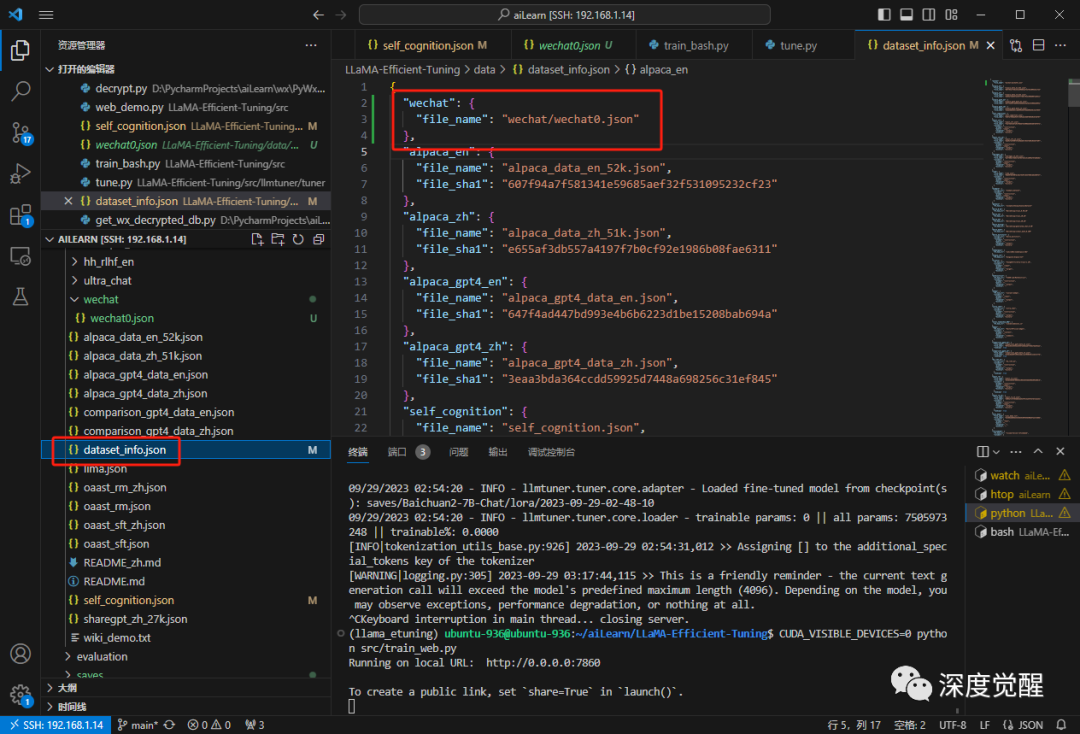Toggle the primary side bar layout icon
The image size is (1080, 734).
tap(884, 14)
